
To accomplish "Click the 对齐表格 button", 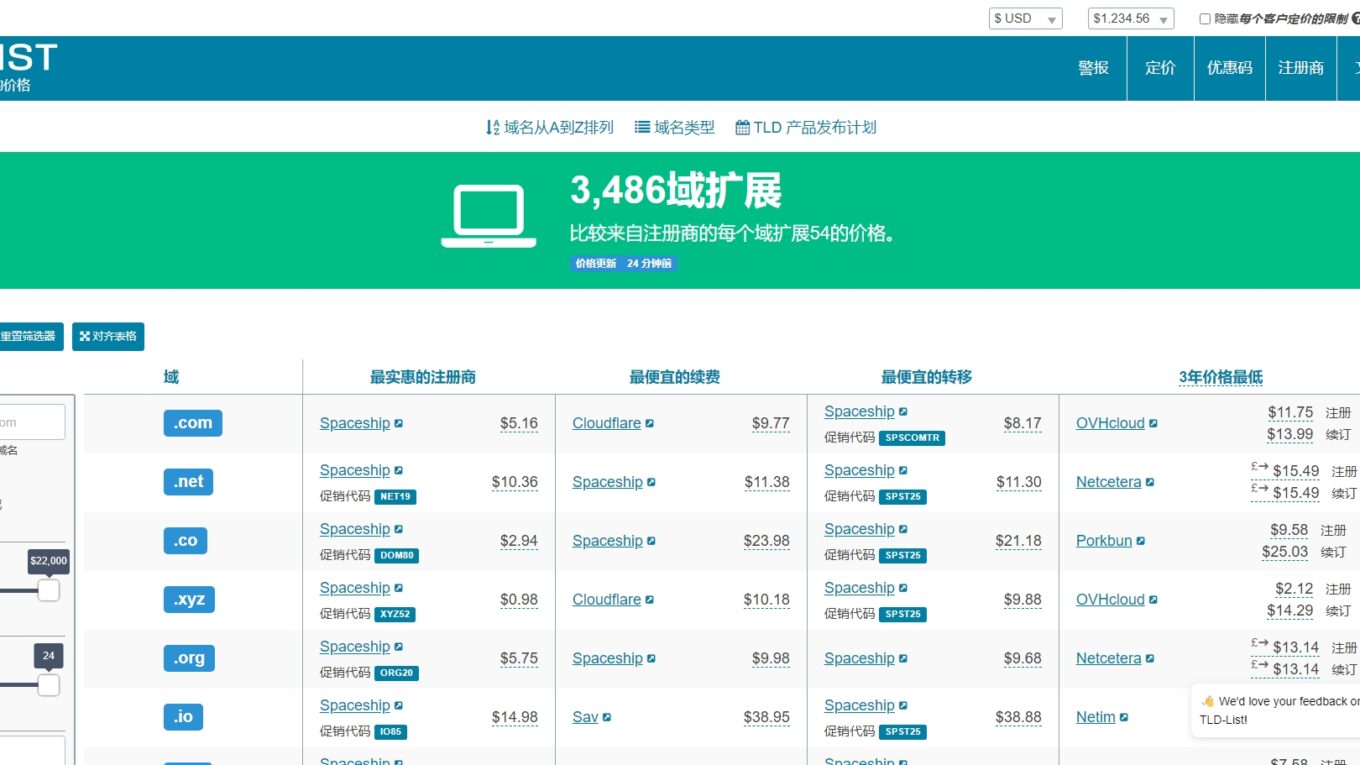I will 108,336.
